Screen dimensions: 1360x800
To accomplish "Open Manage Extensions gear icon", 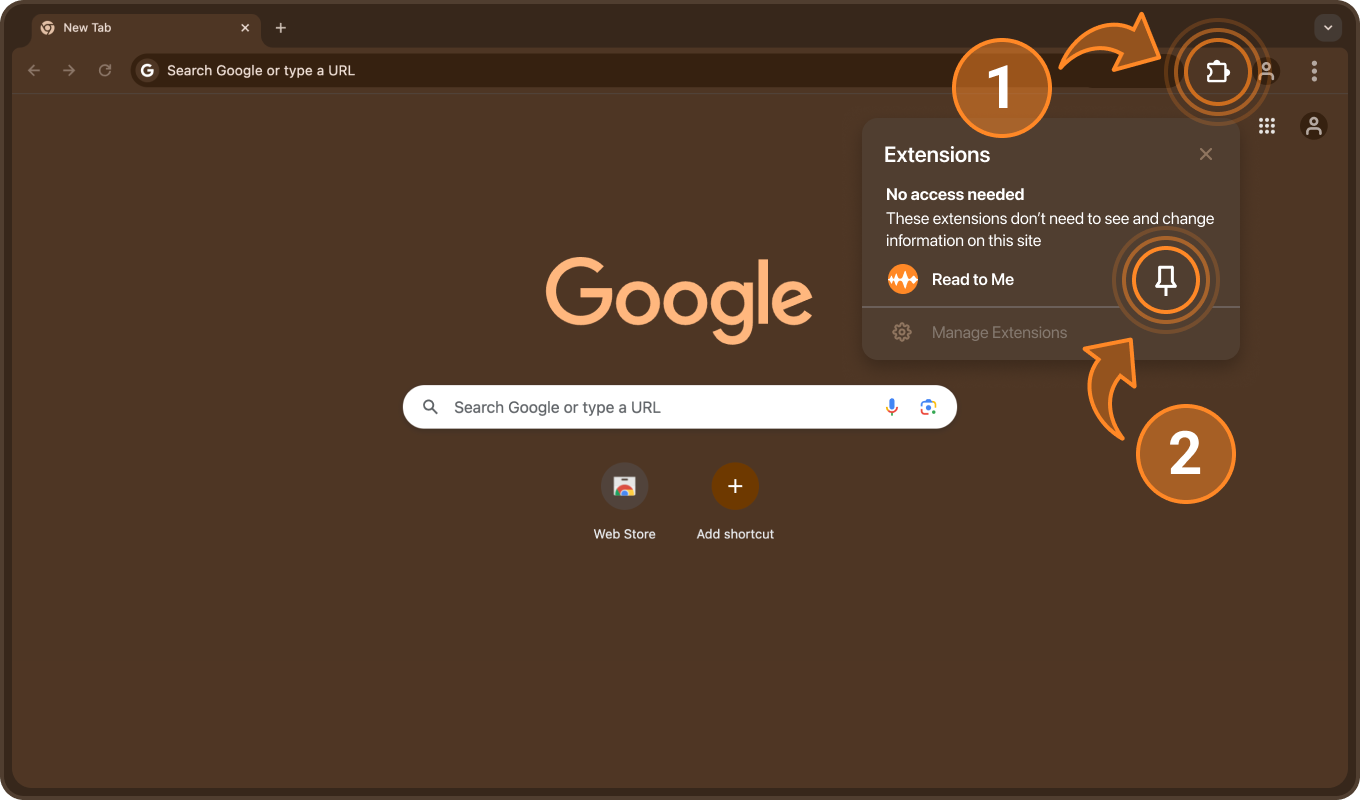I will (x=902, y=332).
